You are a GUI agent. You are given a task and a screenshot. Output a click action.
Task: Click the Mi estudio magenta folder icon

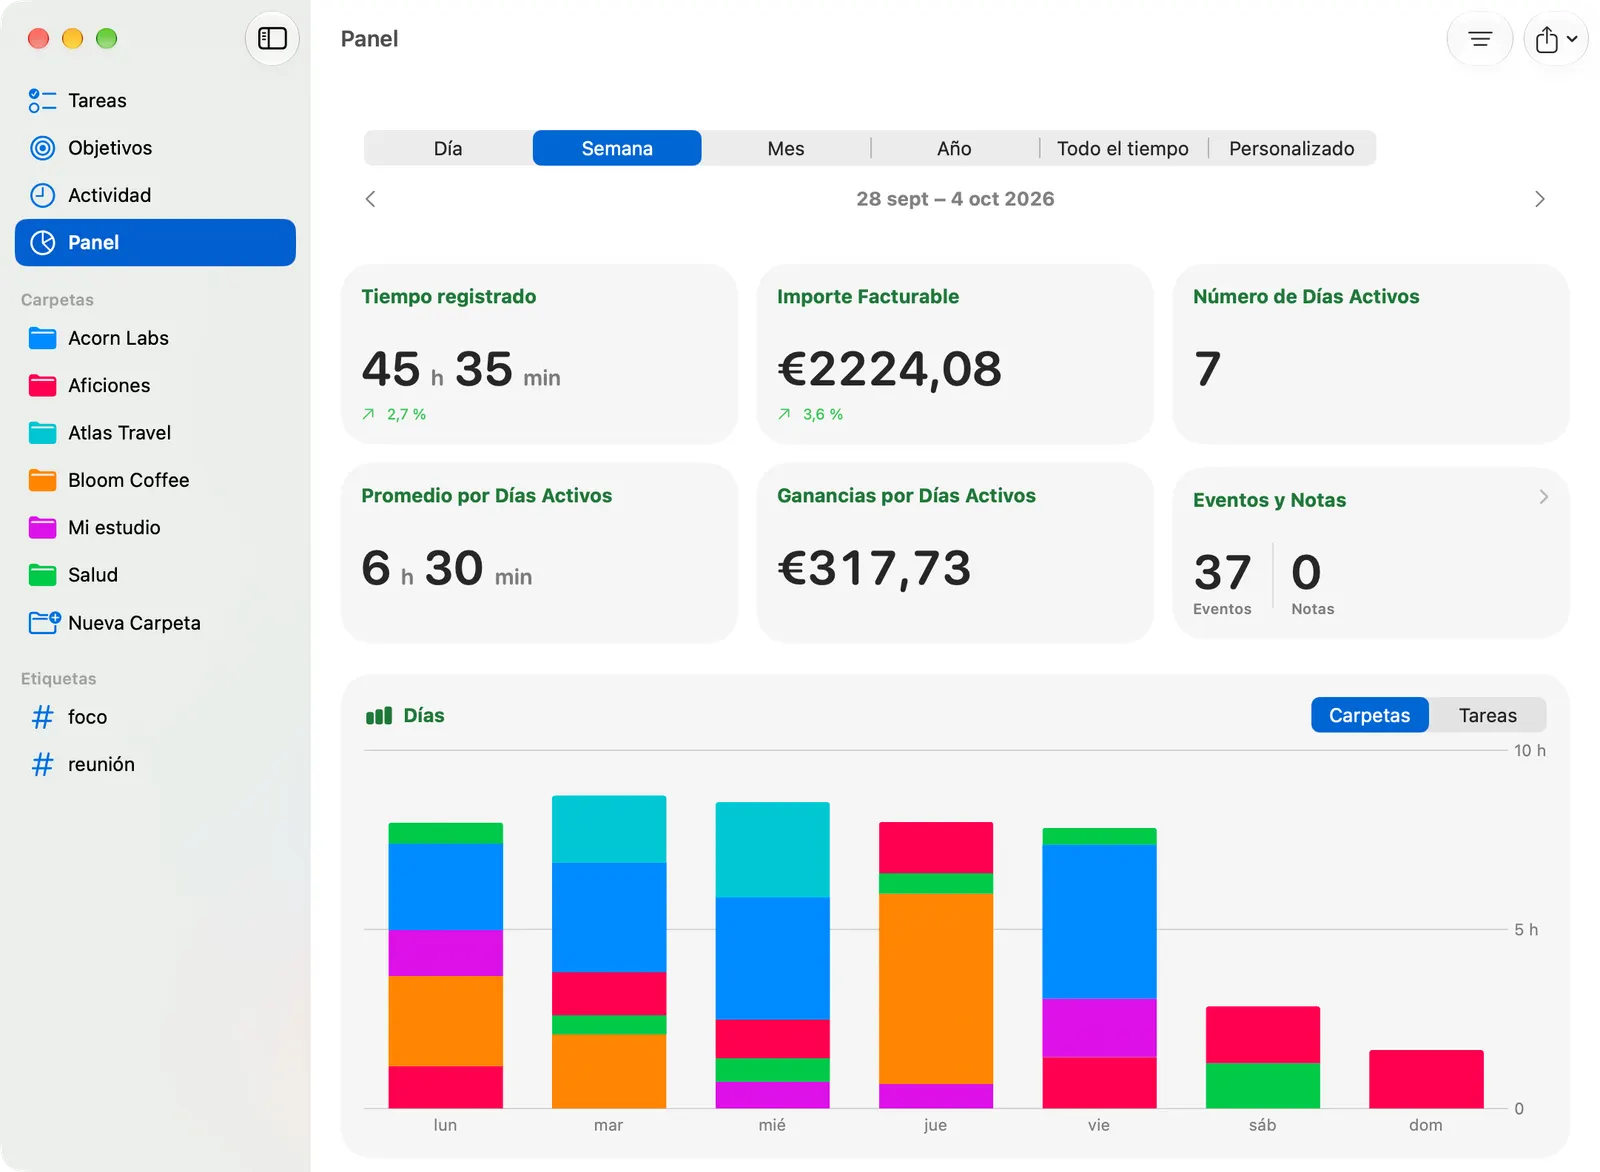(42, 527)
